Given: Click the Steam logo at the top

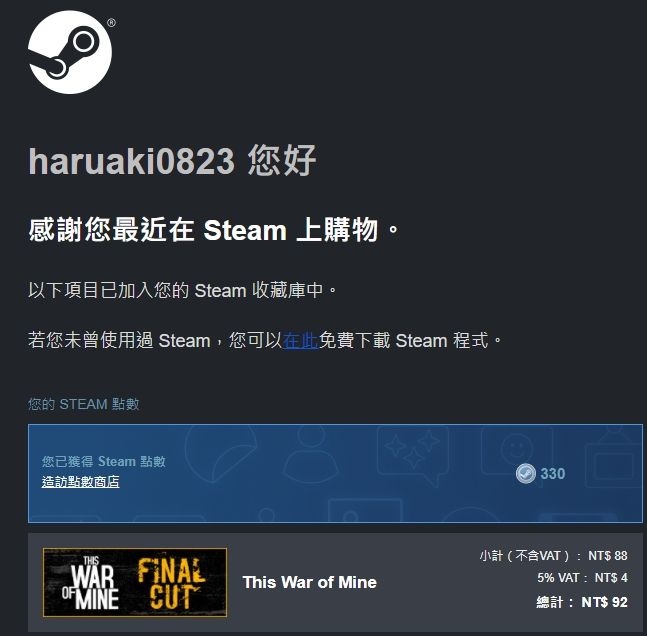Looking at the screenshot, I should tap(70, 52).
